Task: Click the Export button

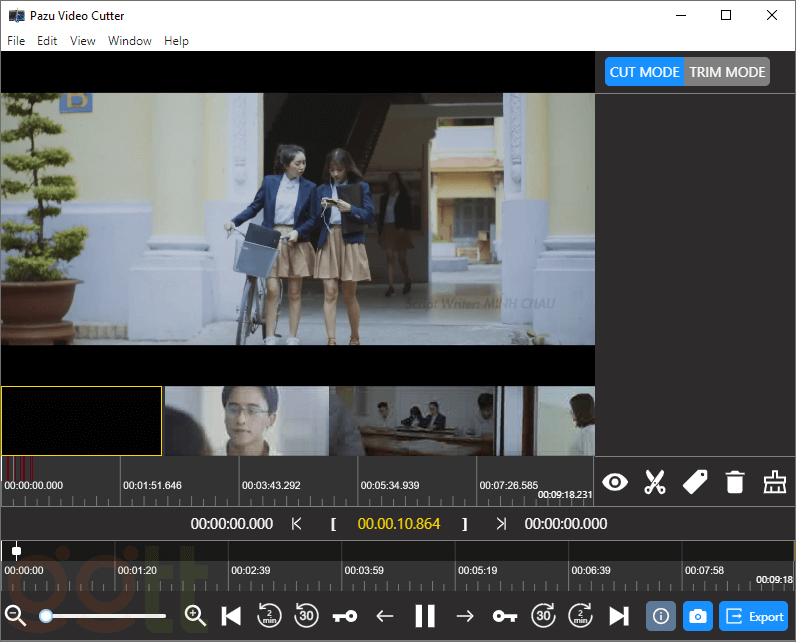Action: [x=753, y=616]
